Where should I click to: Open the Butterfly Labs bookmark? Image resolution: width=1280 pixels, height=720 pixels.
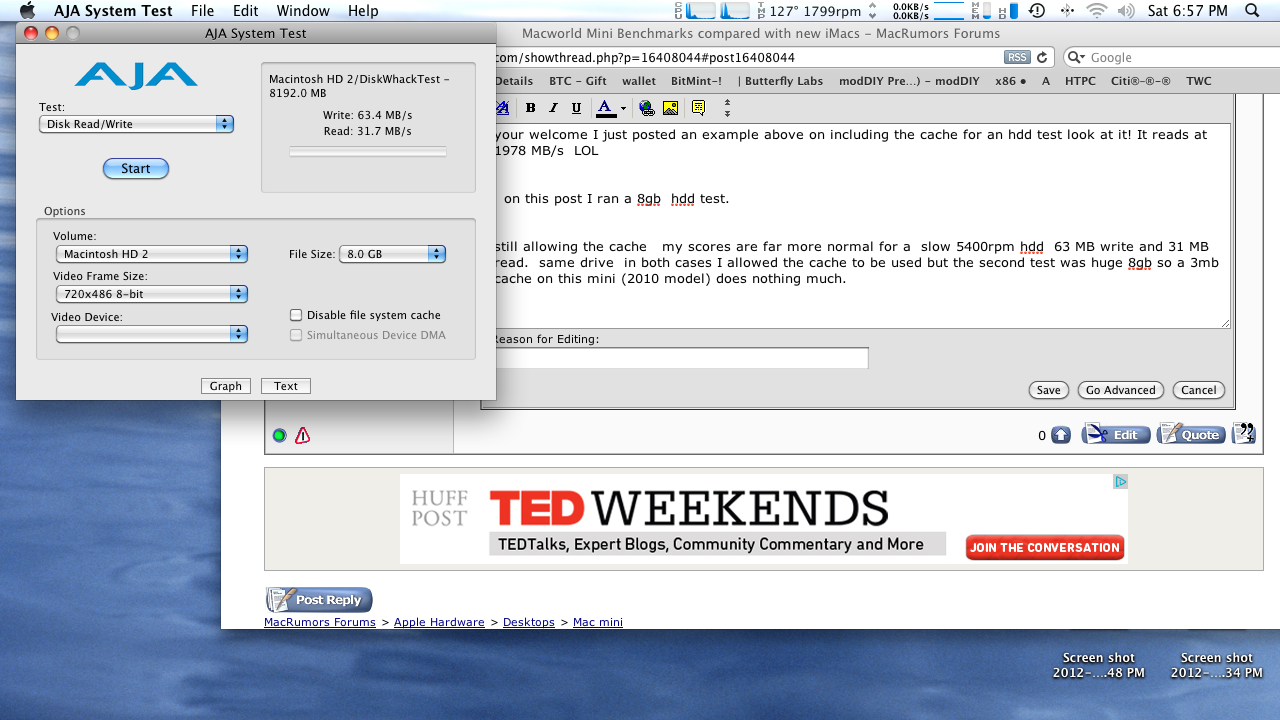click(x=780, y=81)
